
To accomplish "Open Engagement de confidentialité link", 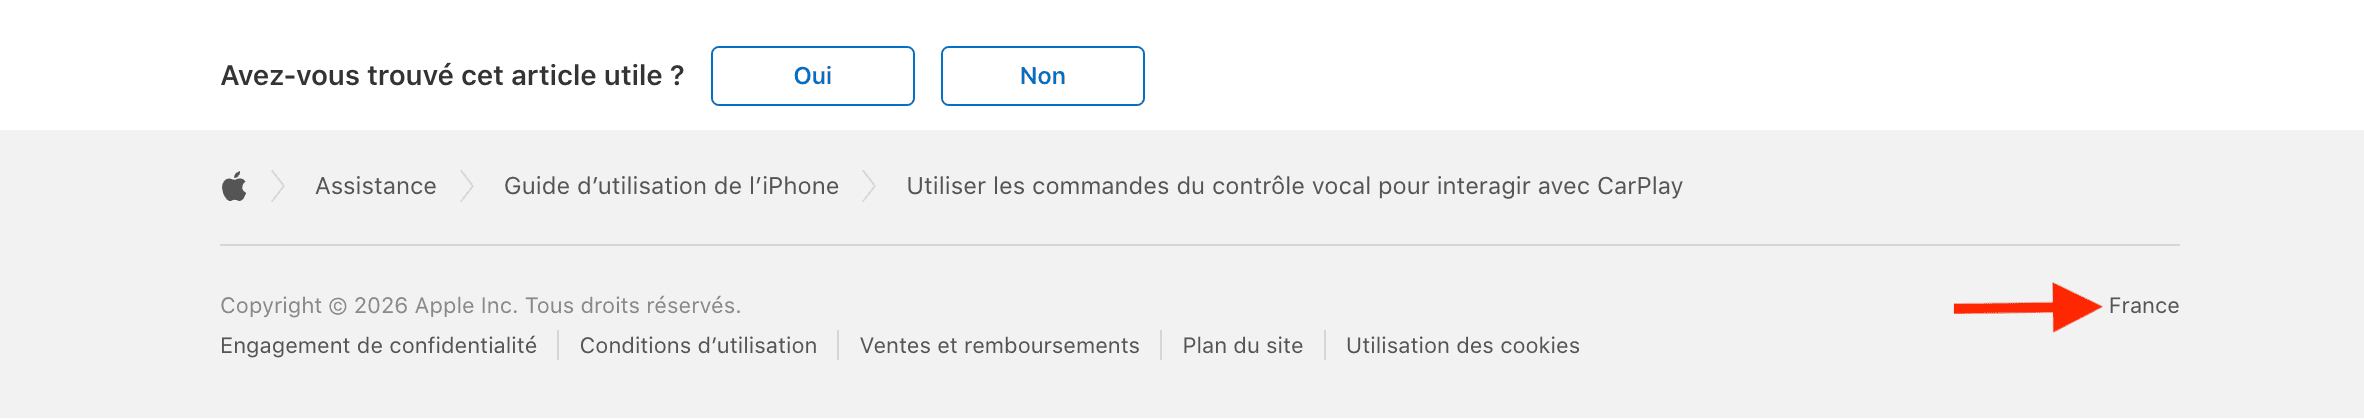I will point(378,346).
